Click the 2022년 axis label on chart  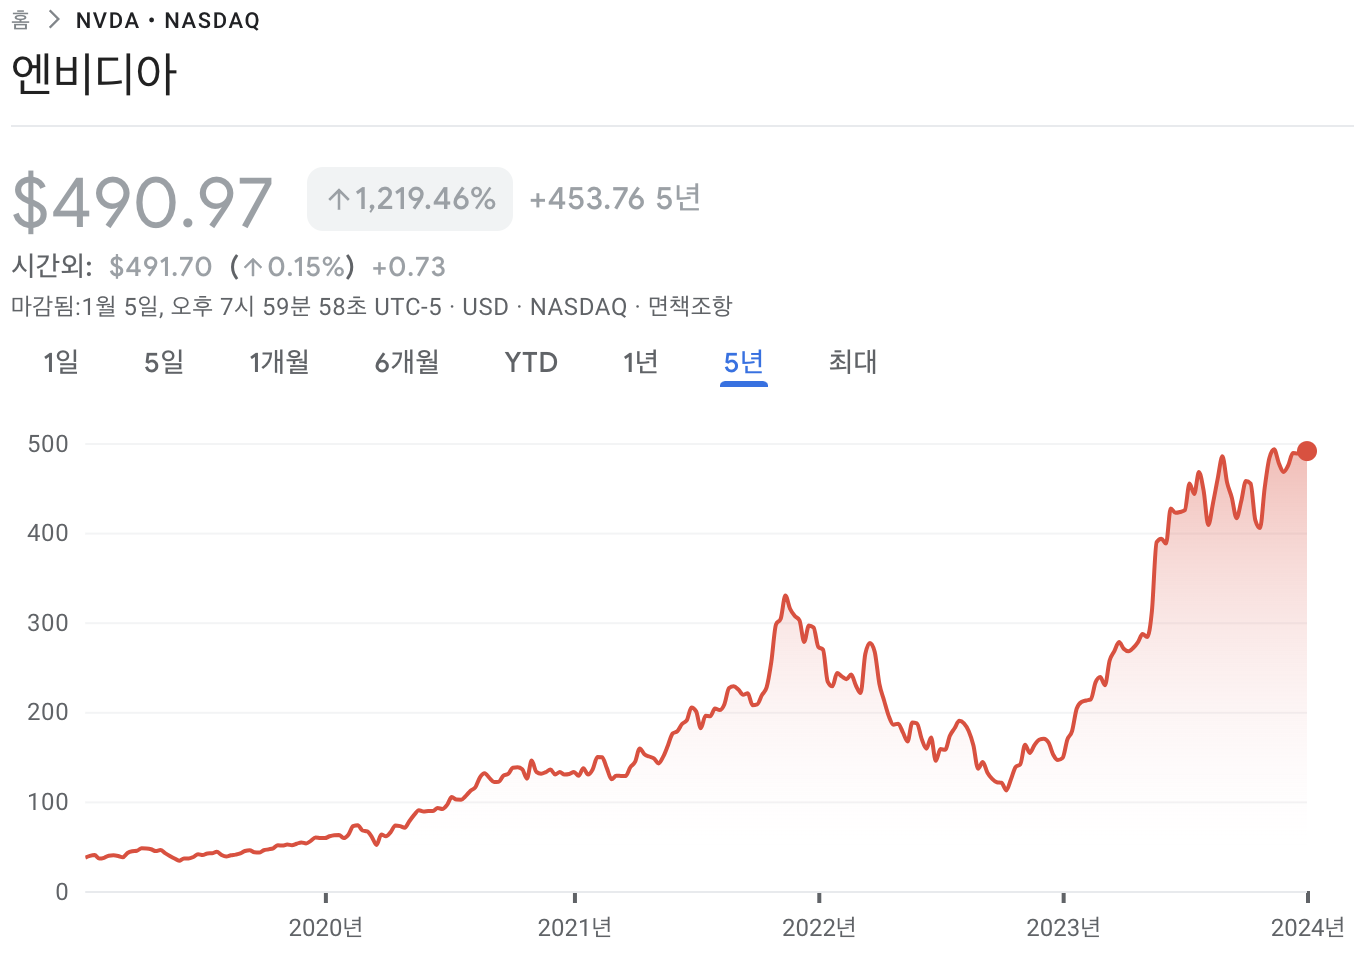[819, 927]
